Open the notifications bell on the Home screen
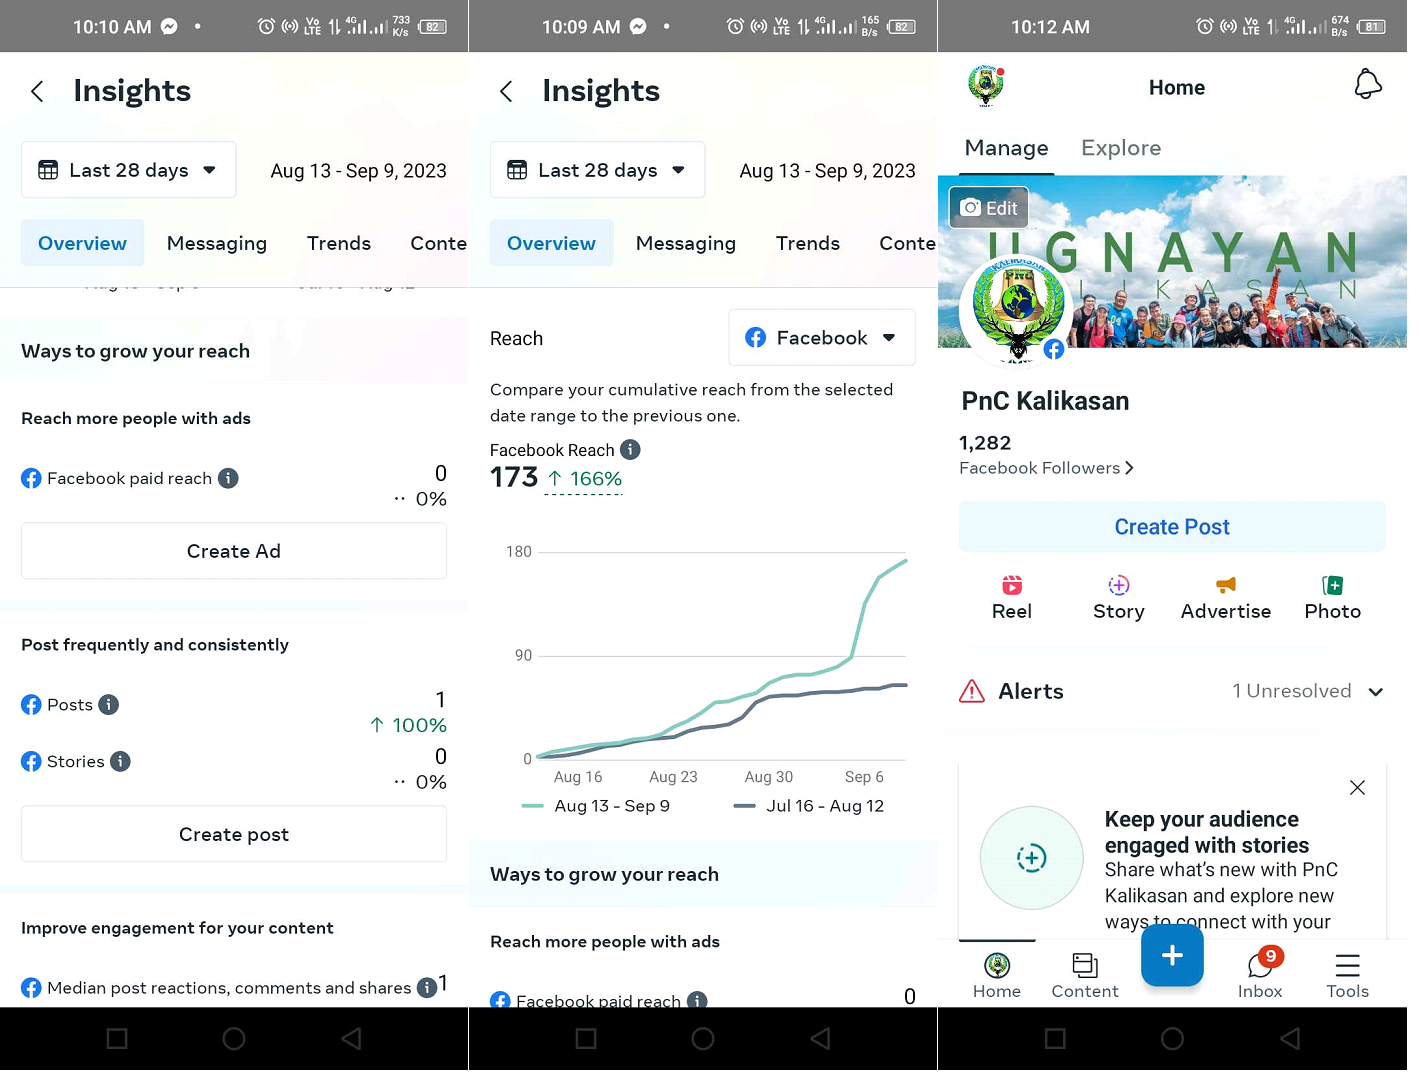 coord(1367,85)
